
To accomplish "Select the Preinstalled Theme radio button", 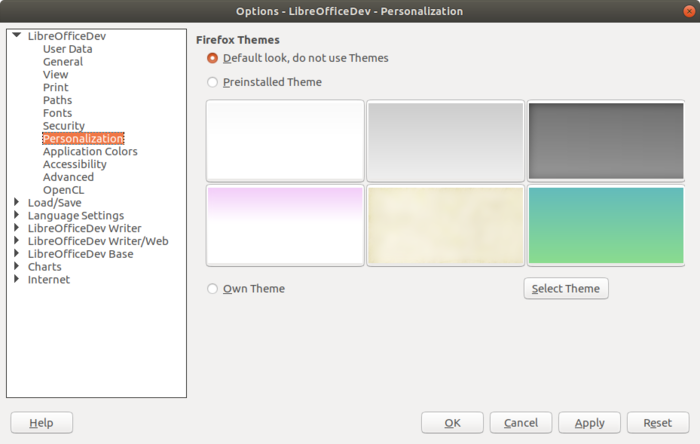I will (x=212, y=82).
